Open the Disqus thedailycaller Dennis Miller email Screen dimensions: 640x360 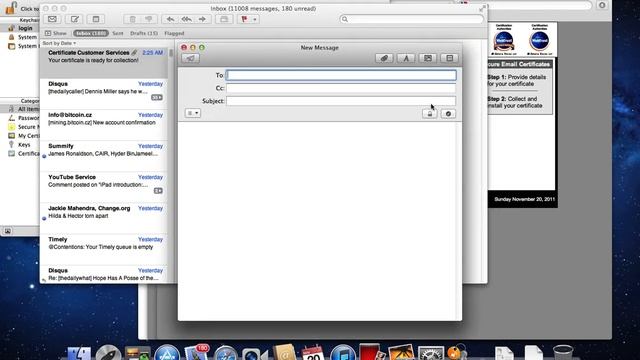pyautogui.click(x=104, y=94)
